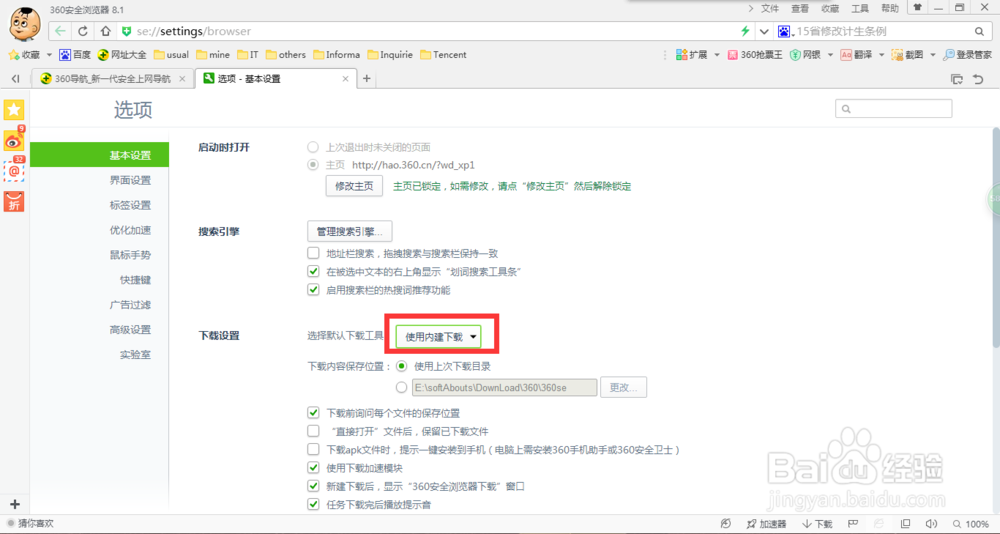Open 广告过滤 in settings sidebar
Screen dimensions: 1000x534
tap(130, 305)
